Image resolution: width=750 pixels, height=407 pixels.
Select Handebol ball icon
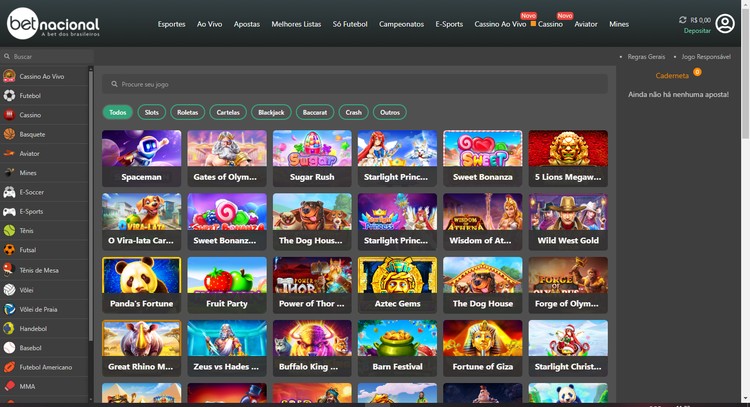tap(9, 329)
